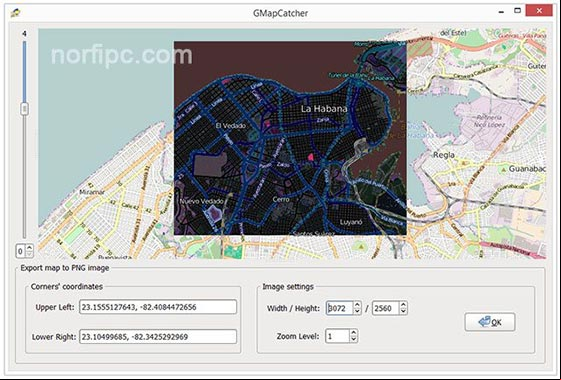This screenshot has width=561, height=380.
Task: Click the pink marker on the map
Action: [x=311, y=156]
